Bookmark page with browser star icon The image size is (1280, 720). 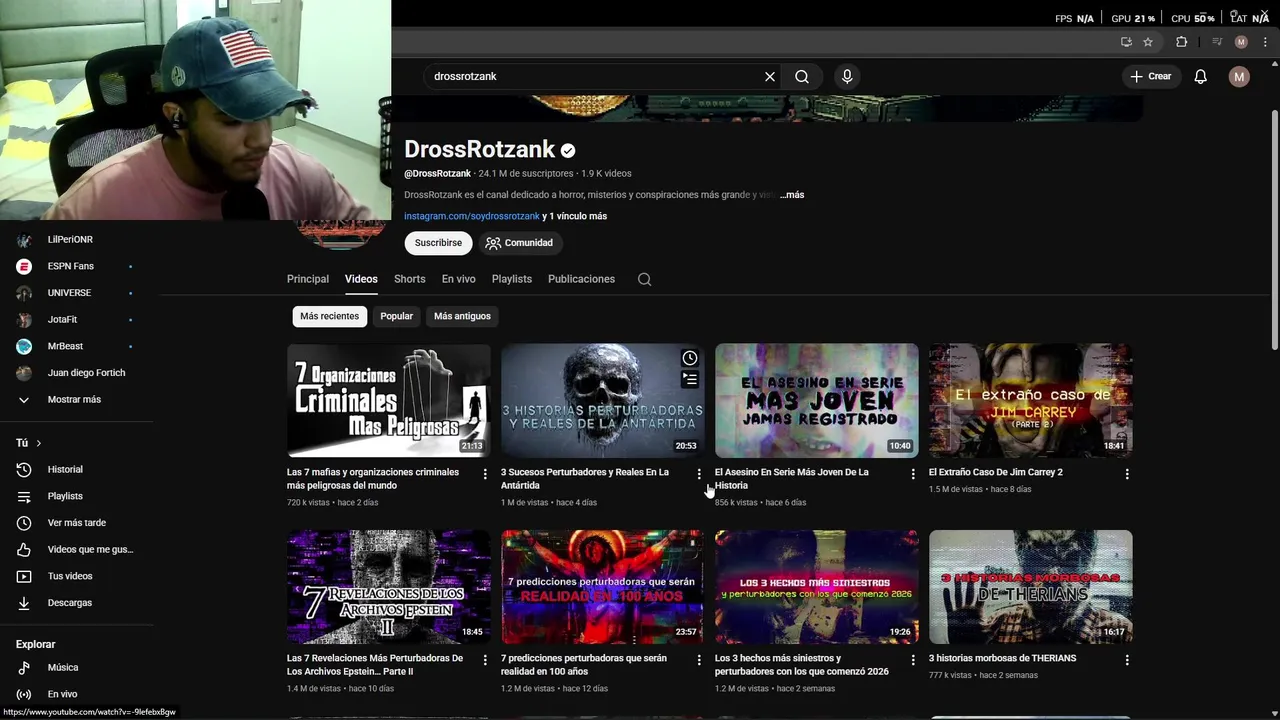pyautogui.click(x=1148, y=42)
